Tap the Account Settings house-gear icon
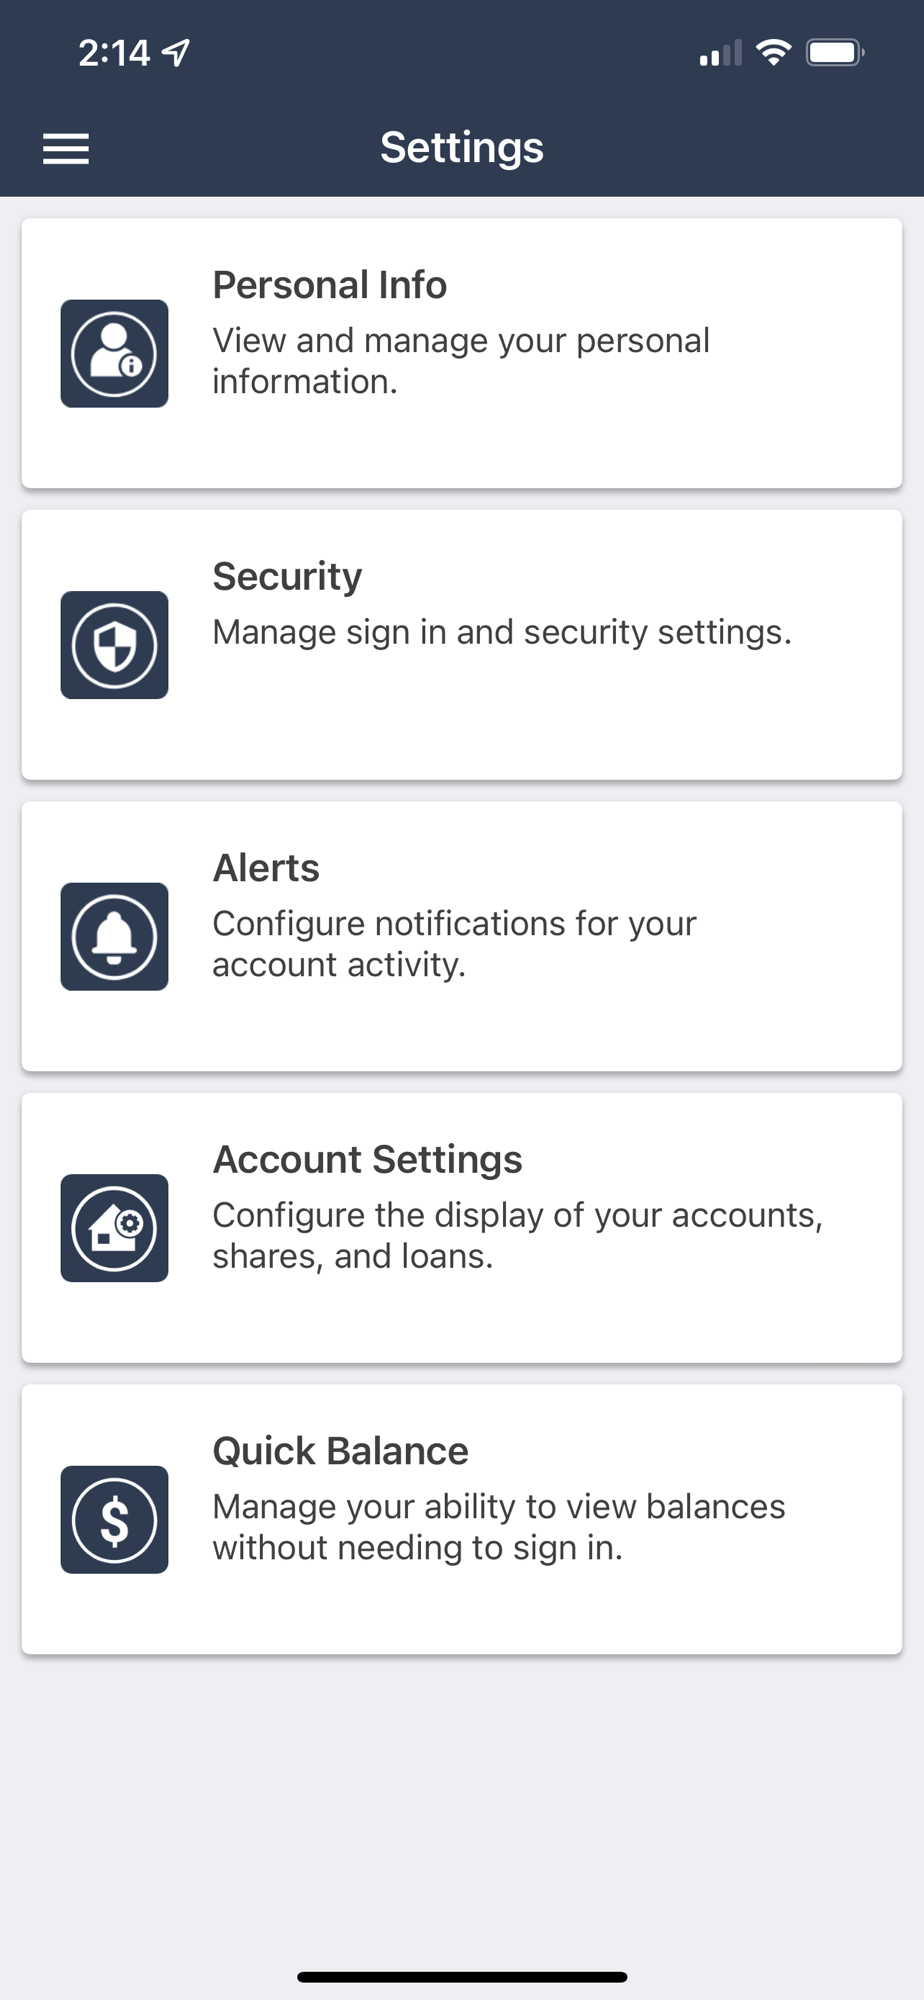This screenshot has width=924, height=2000. click(x=114, y=1228)
